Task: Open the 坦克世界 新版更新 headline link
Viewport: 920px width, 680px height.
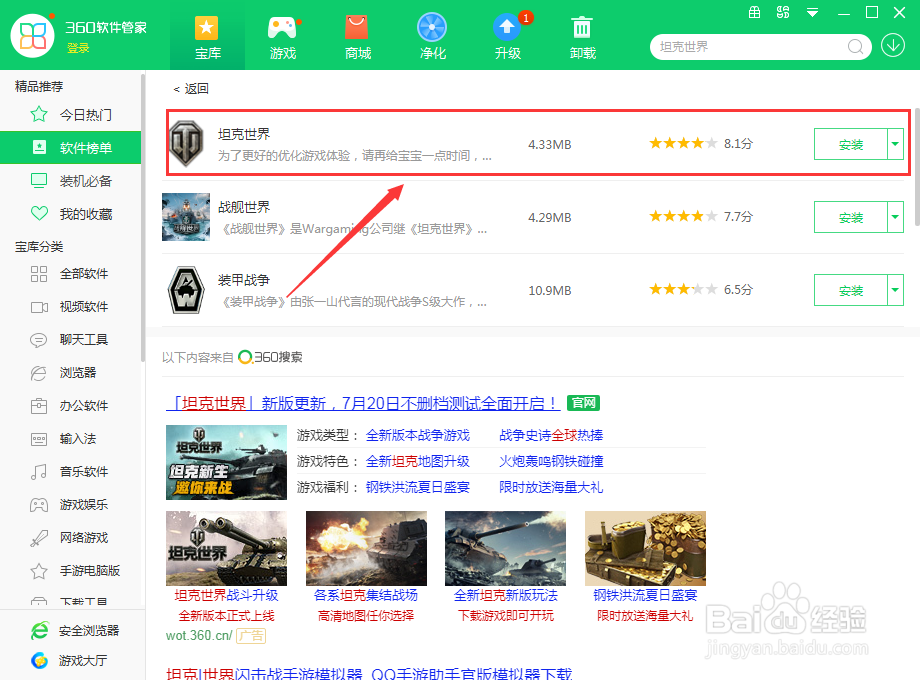Action: [x=363, y=404]
